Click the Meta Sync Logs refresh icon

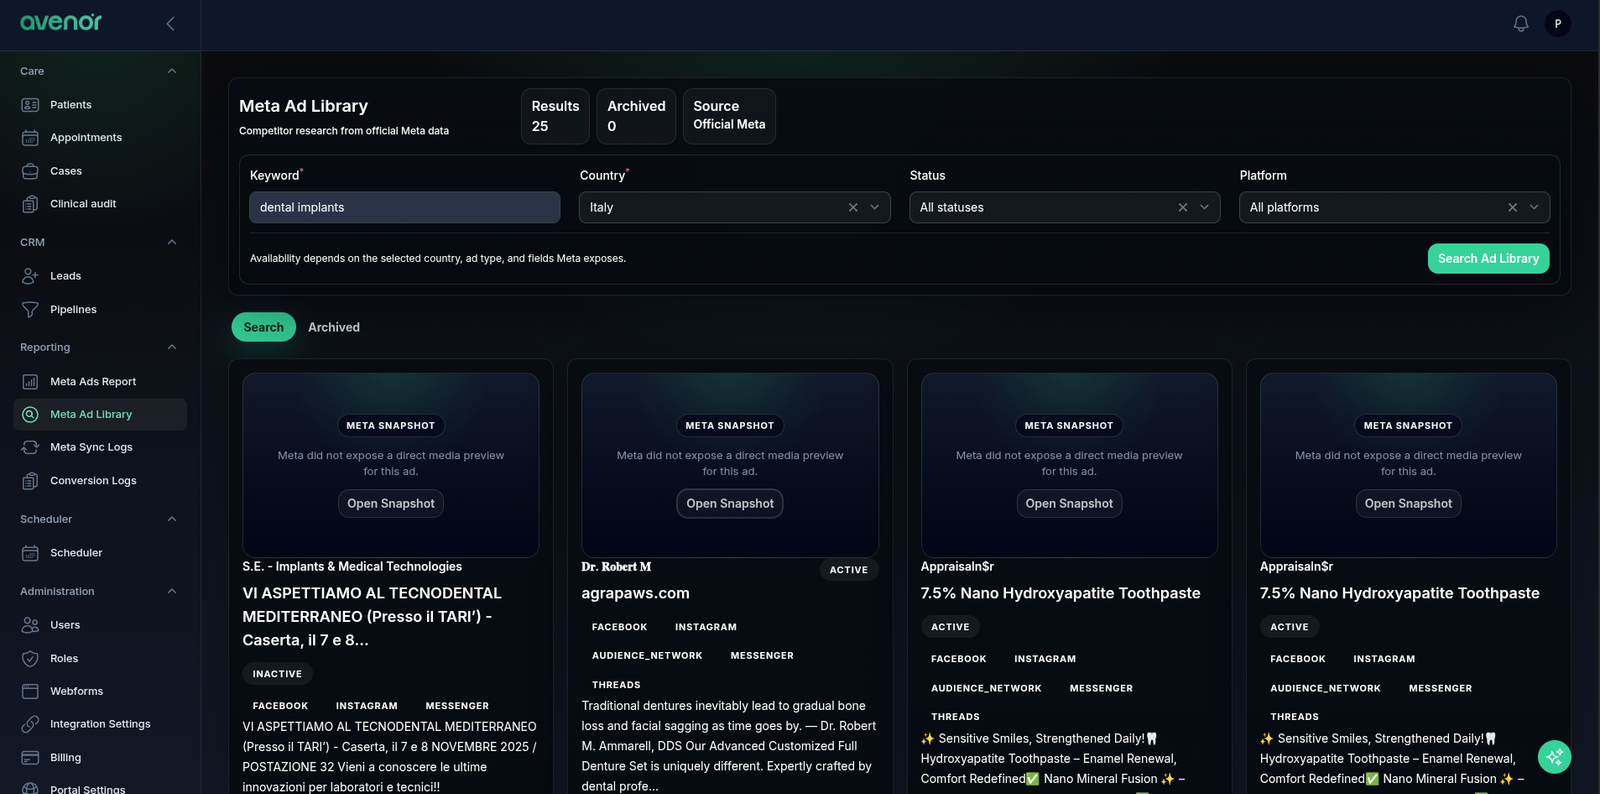pyautogui.click(x=30, y=447)
